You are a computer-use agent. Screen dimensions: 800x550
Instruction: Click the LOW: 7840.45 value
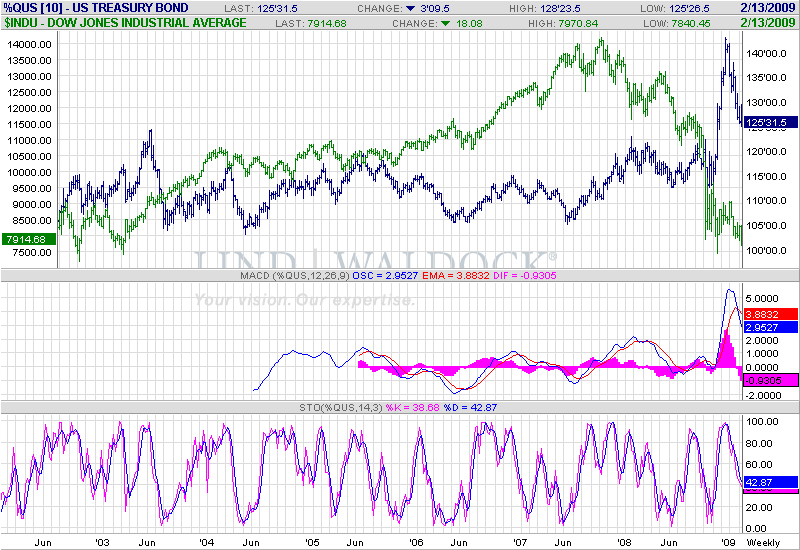(x=677, y=23)
